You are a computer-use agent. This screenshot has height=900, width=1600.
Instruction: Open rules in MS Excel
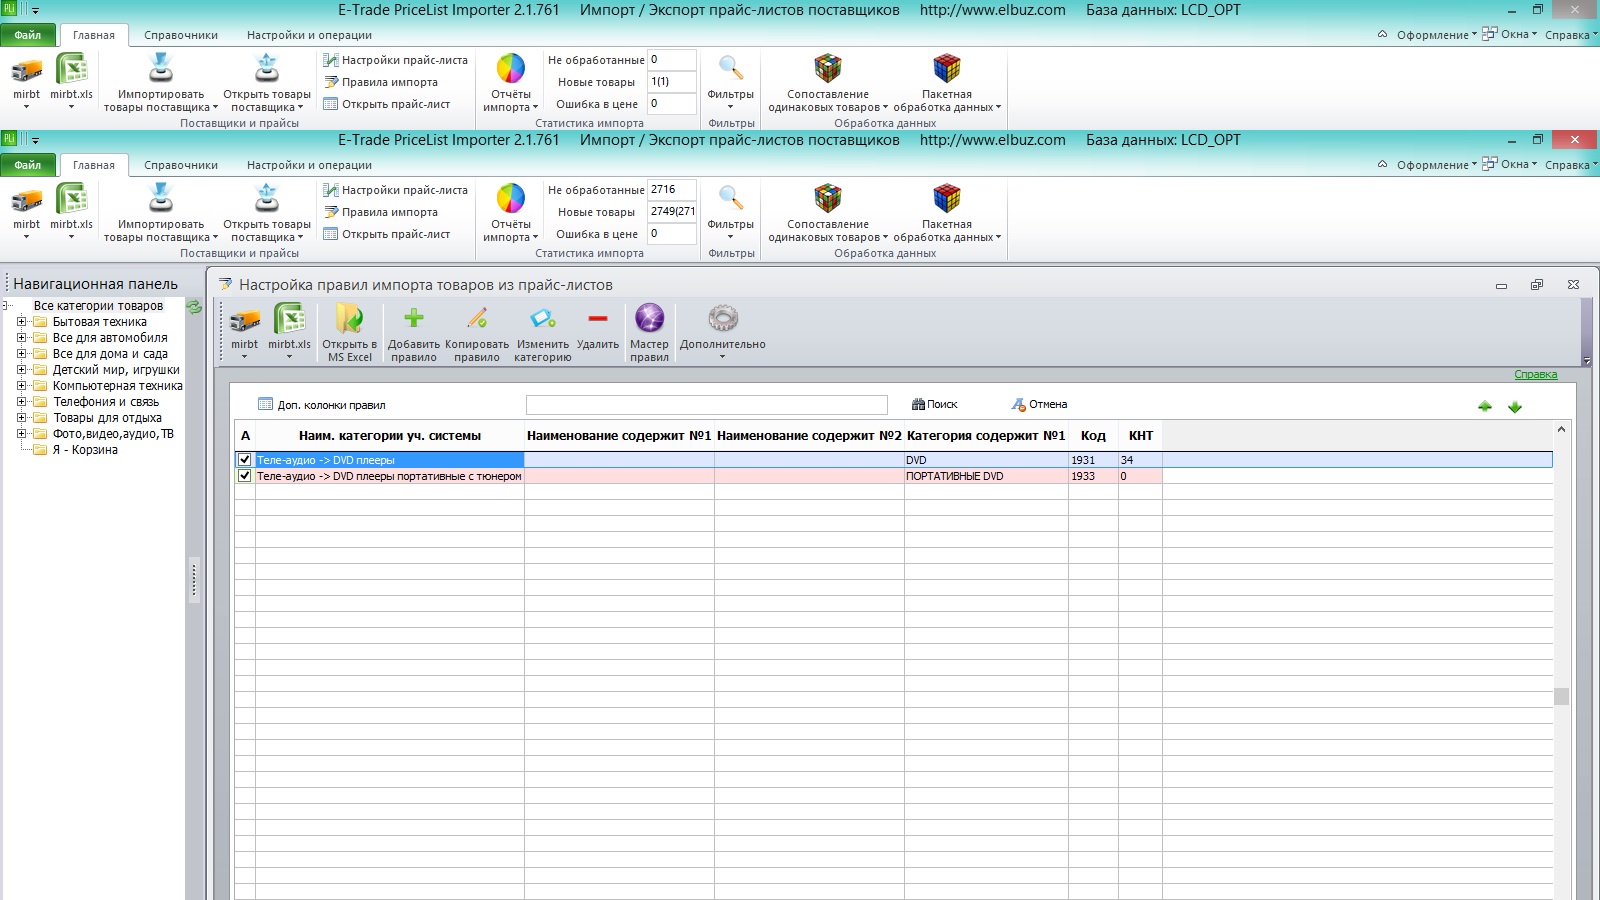click(x=349, y=332)
